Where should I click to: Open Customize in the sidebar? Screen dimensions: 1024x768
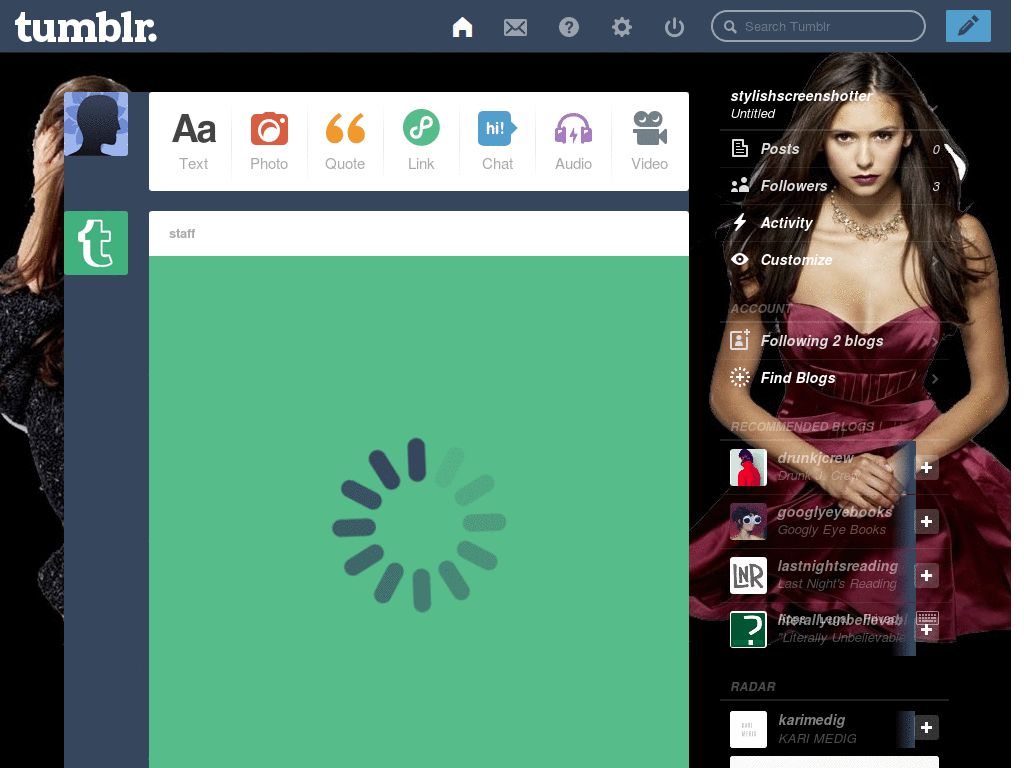[835, 260]
